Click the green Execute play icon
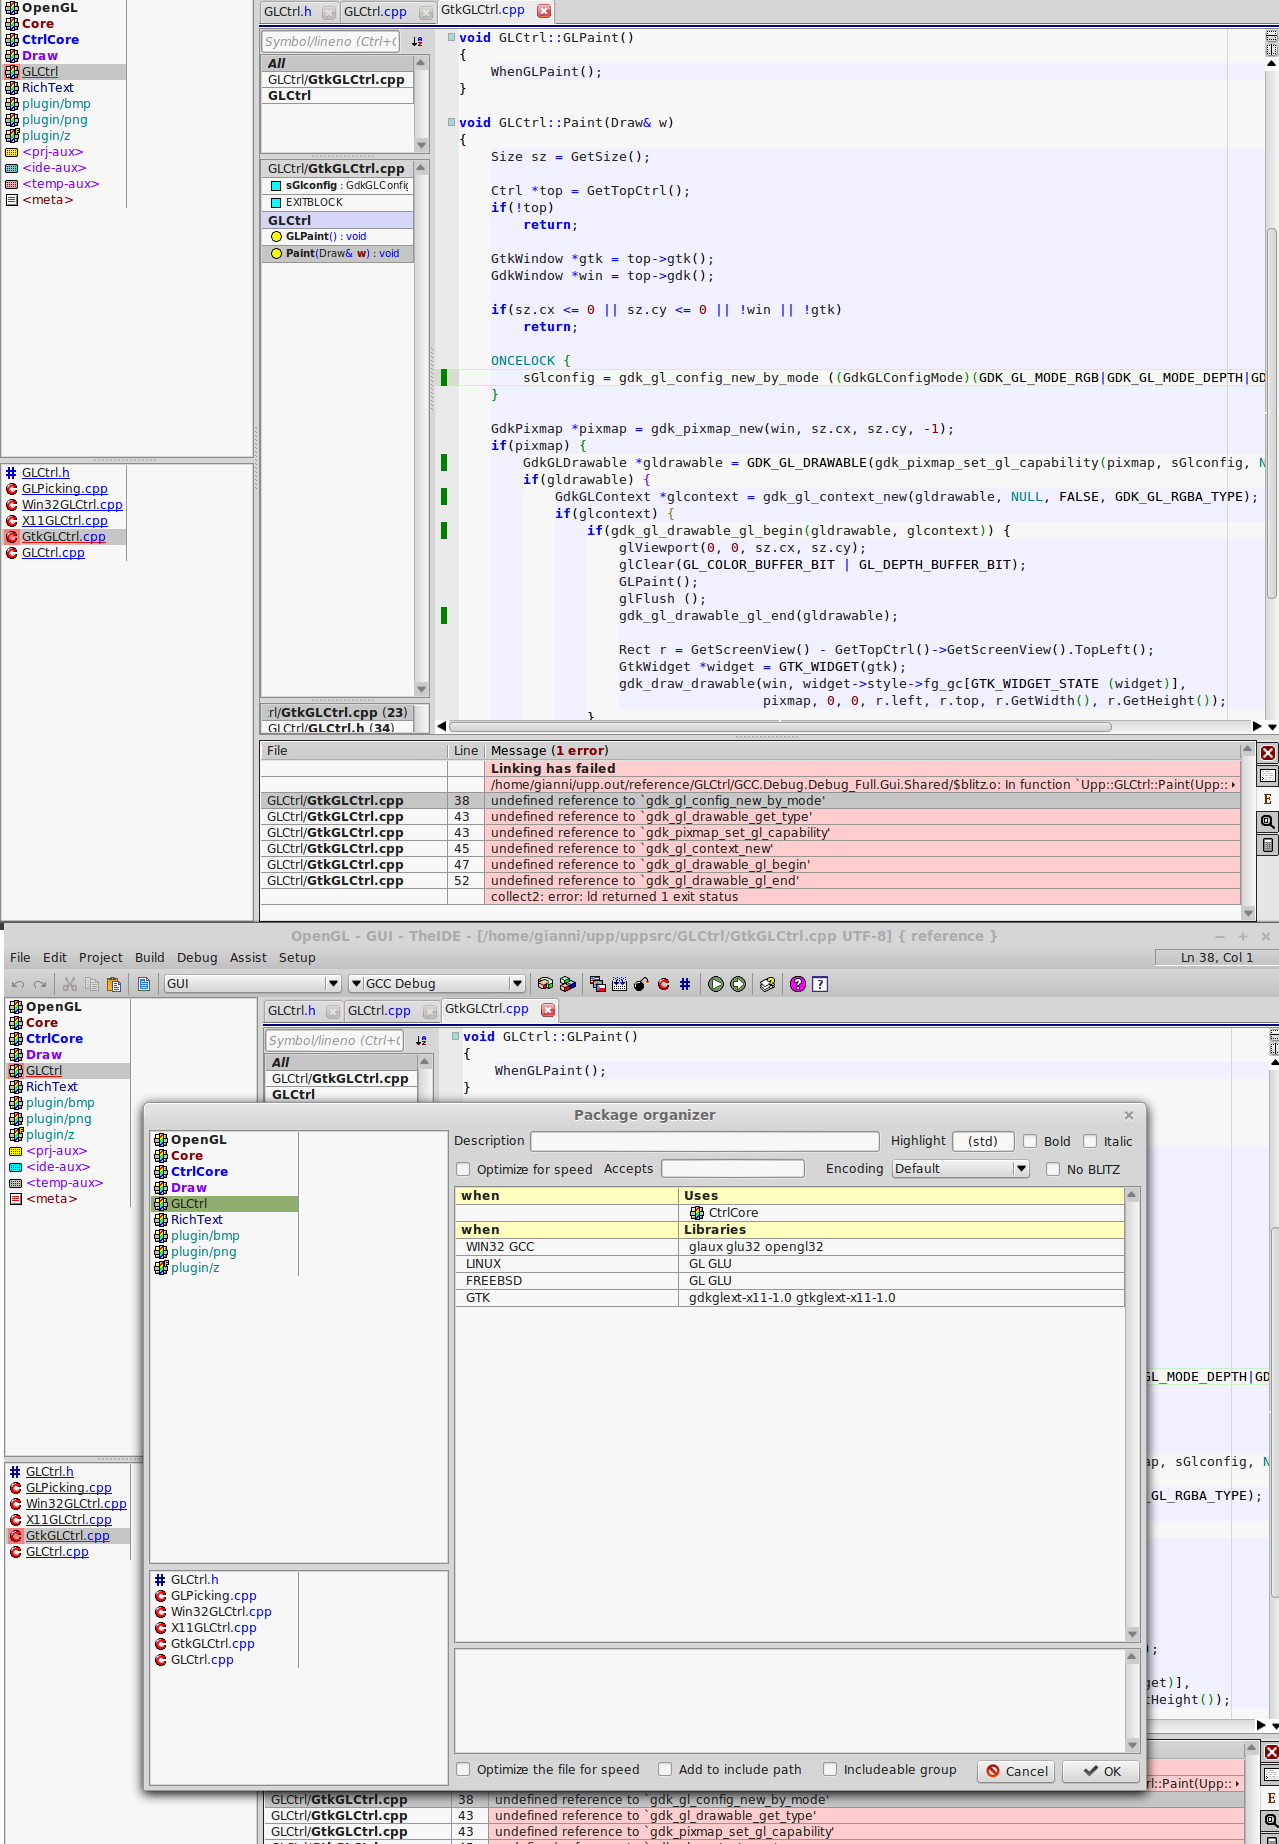The height and width of the screenshot is (1844, 1279). click(x=716, y=984)
